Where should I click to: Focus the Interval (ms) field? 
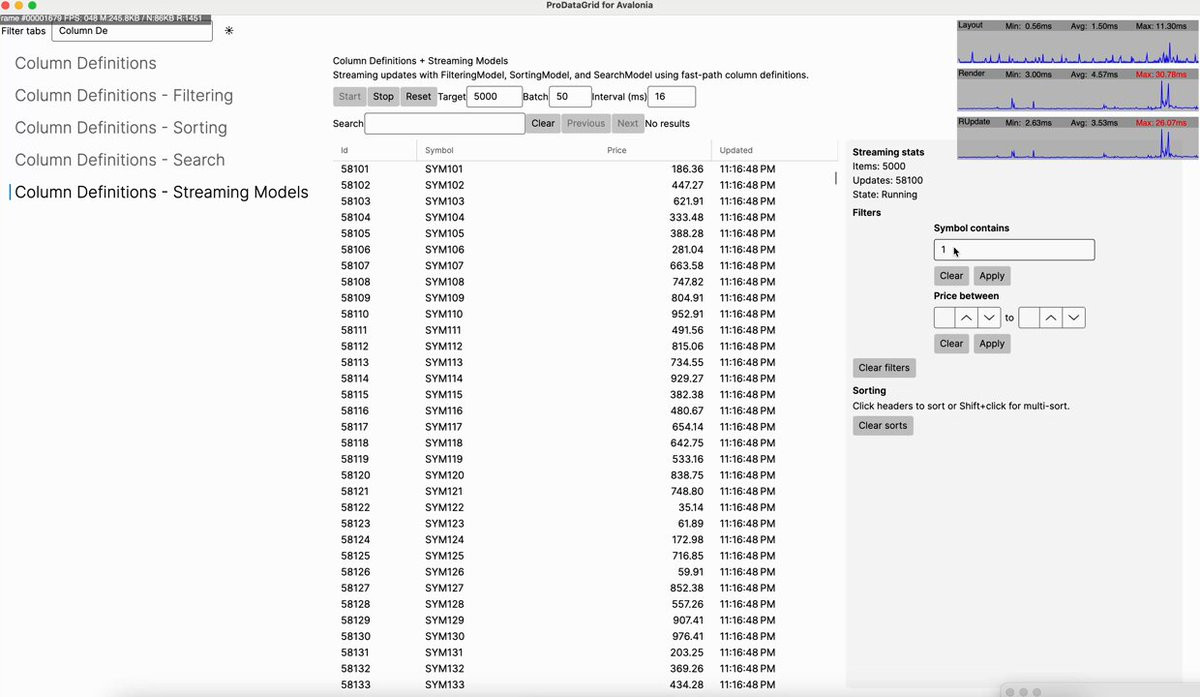click(x=672, y=97)
